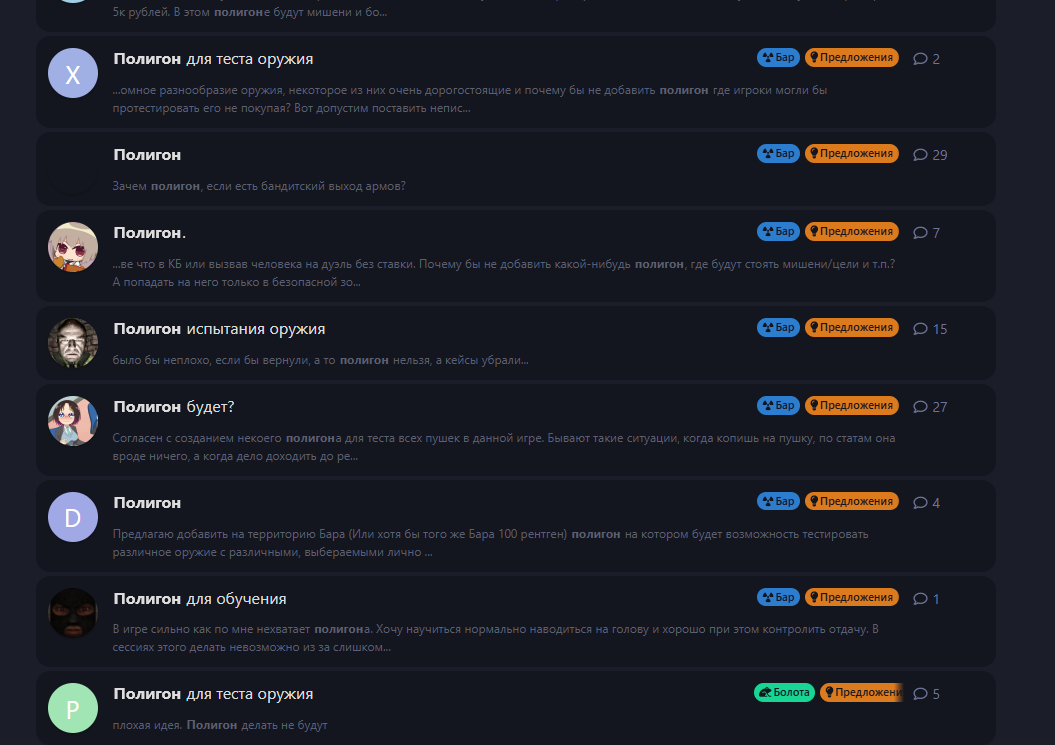Click comment icon with 5 replies on last thread
Screen dimensions: 1055x745
click(920, 694)
